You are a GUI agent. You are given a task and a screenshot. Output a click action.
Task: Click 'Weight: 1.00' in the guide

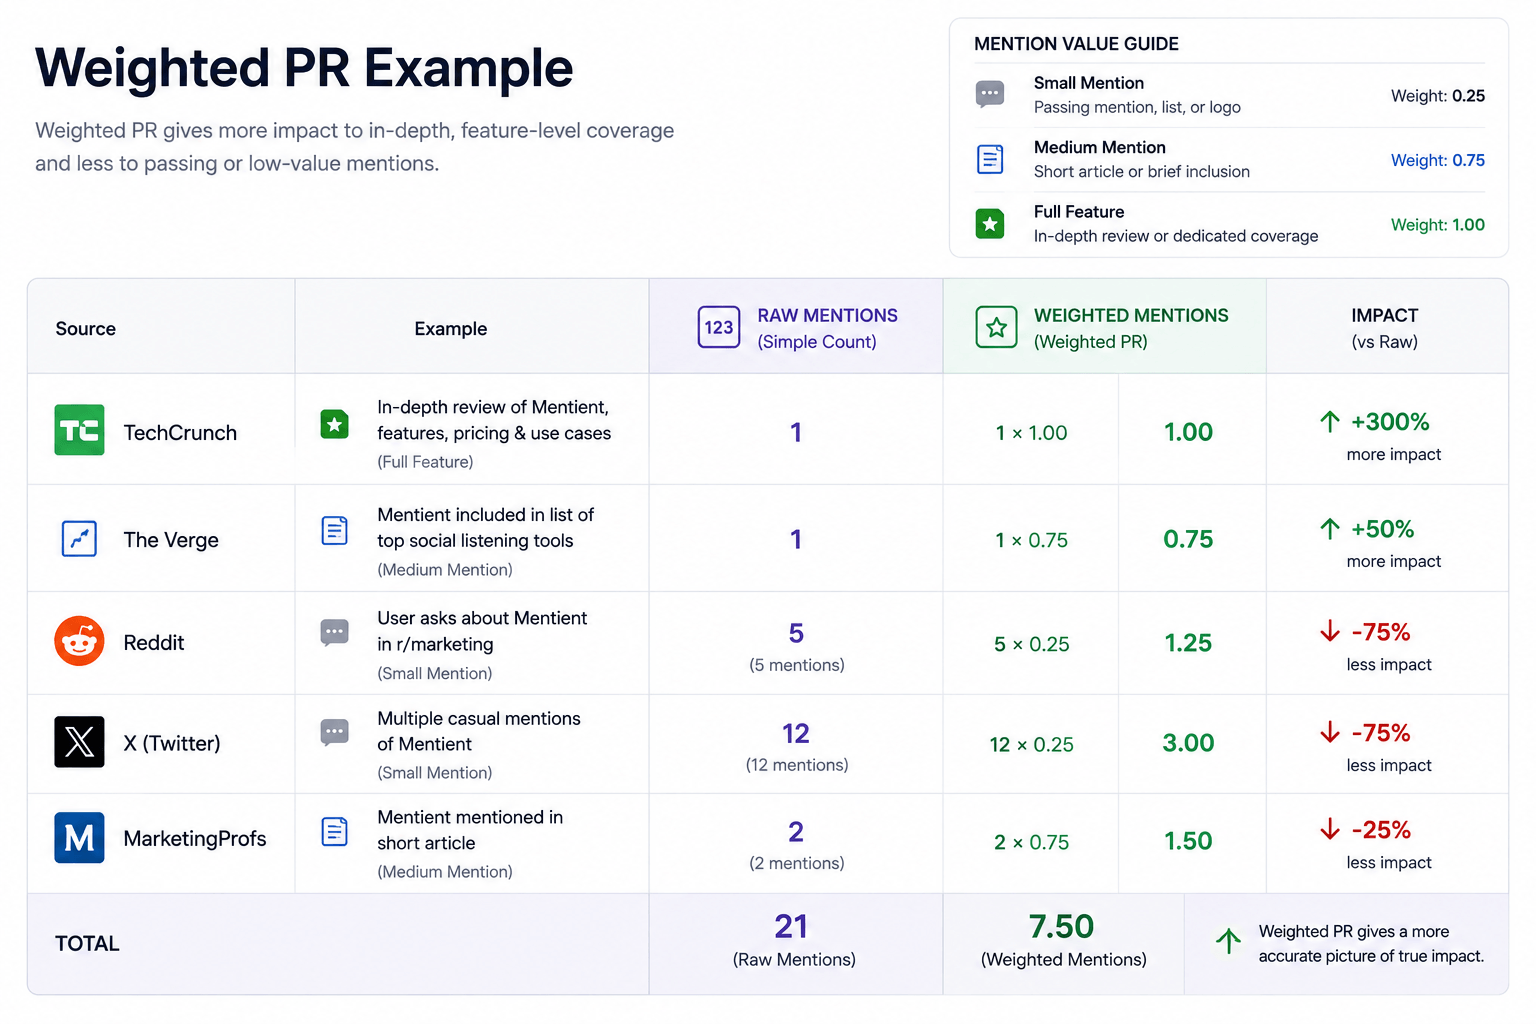click(x=1437, y=225)
